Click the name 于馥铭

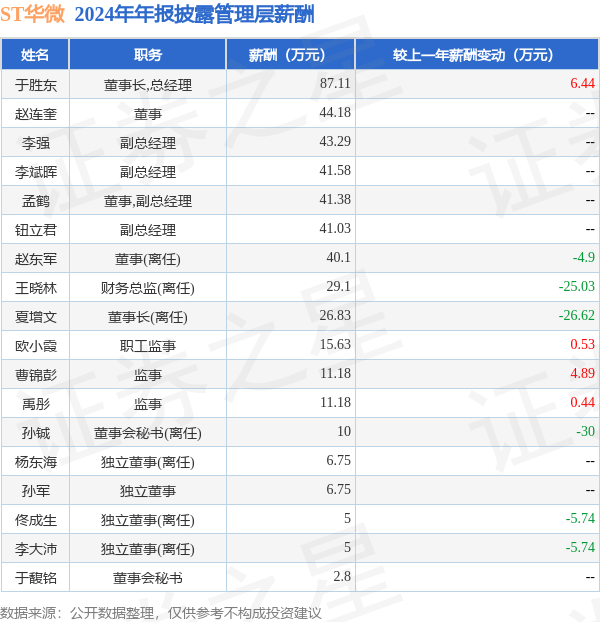click(36, 578)
